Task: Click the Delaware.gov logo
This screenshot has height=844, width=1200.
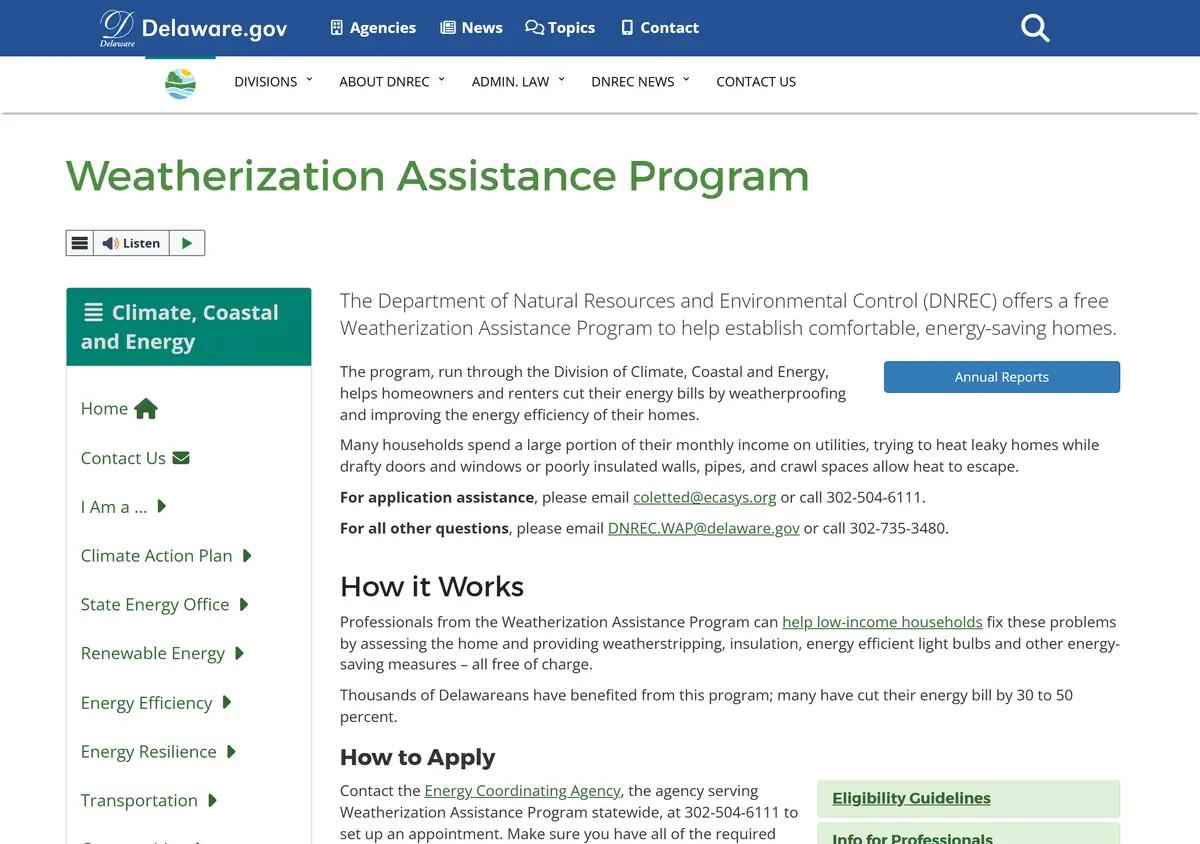Action: click(x=194, y=28)
